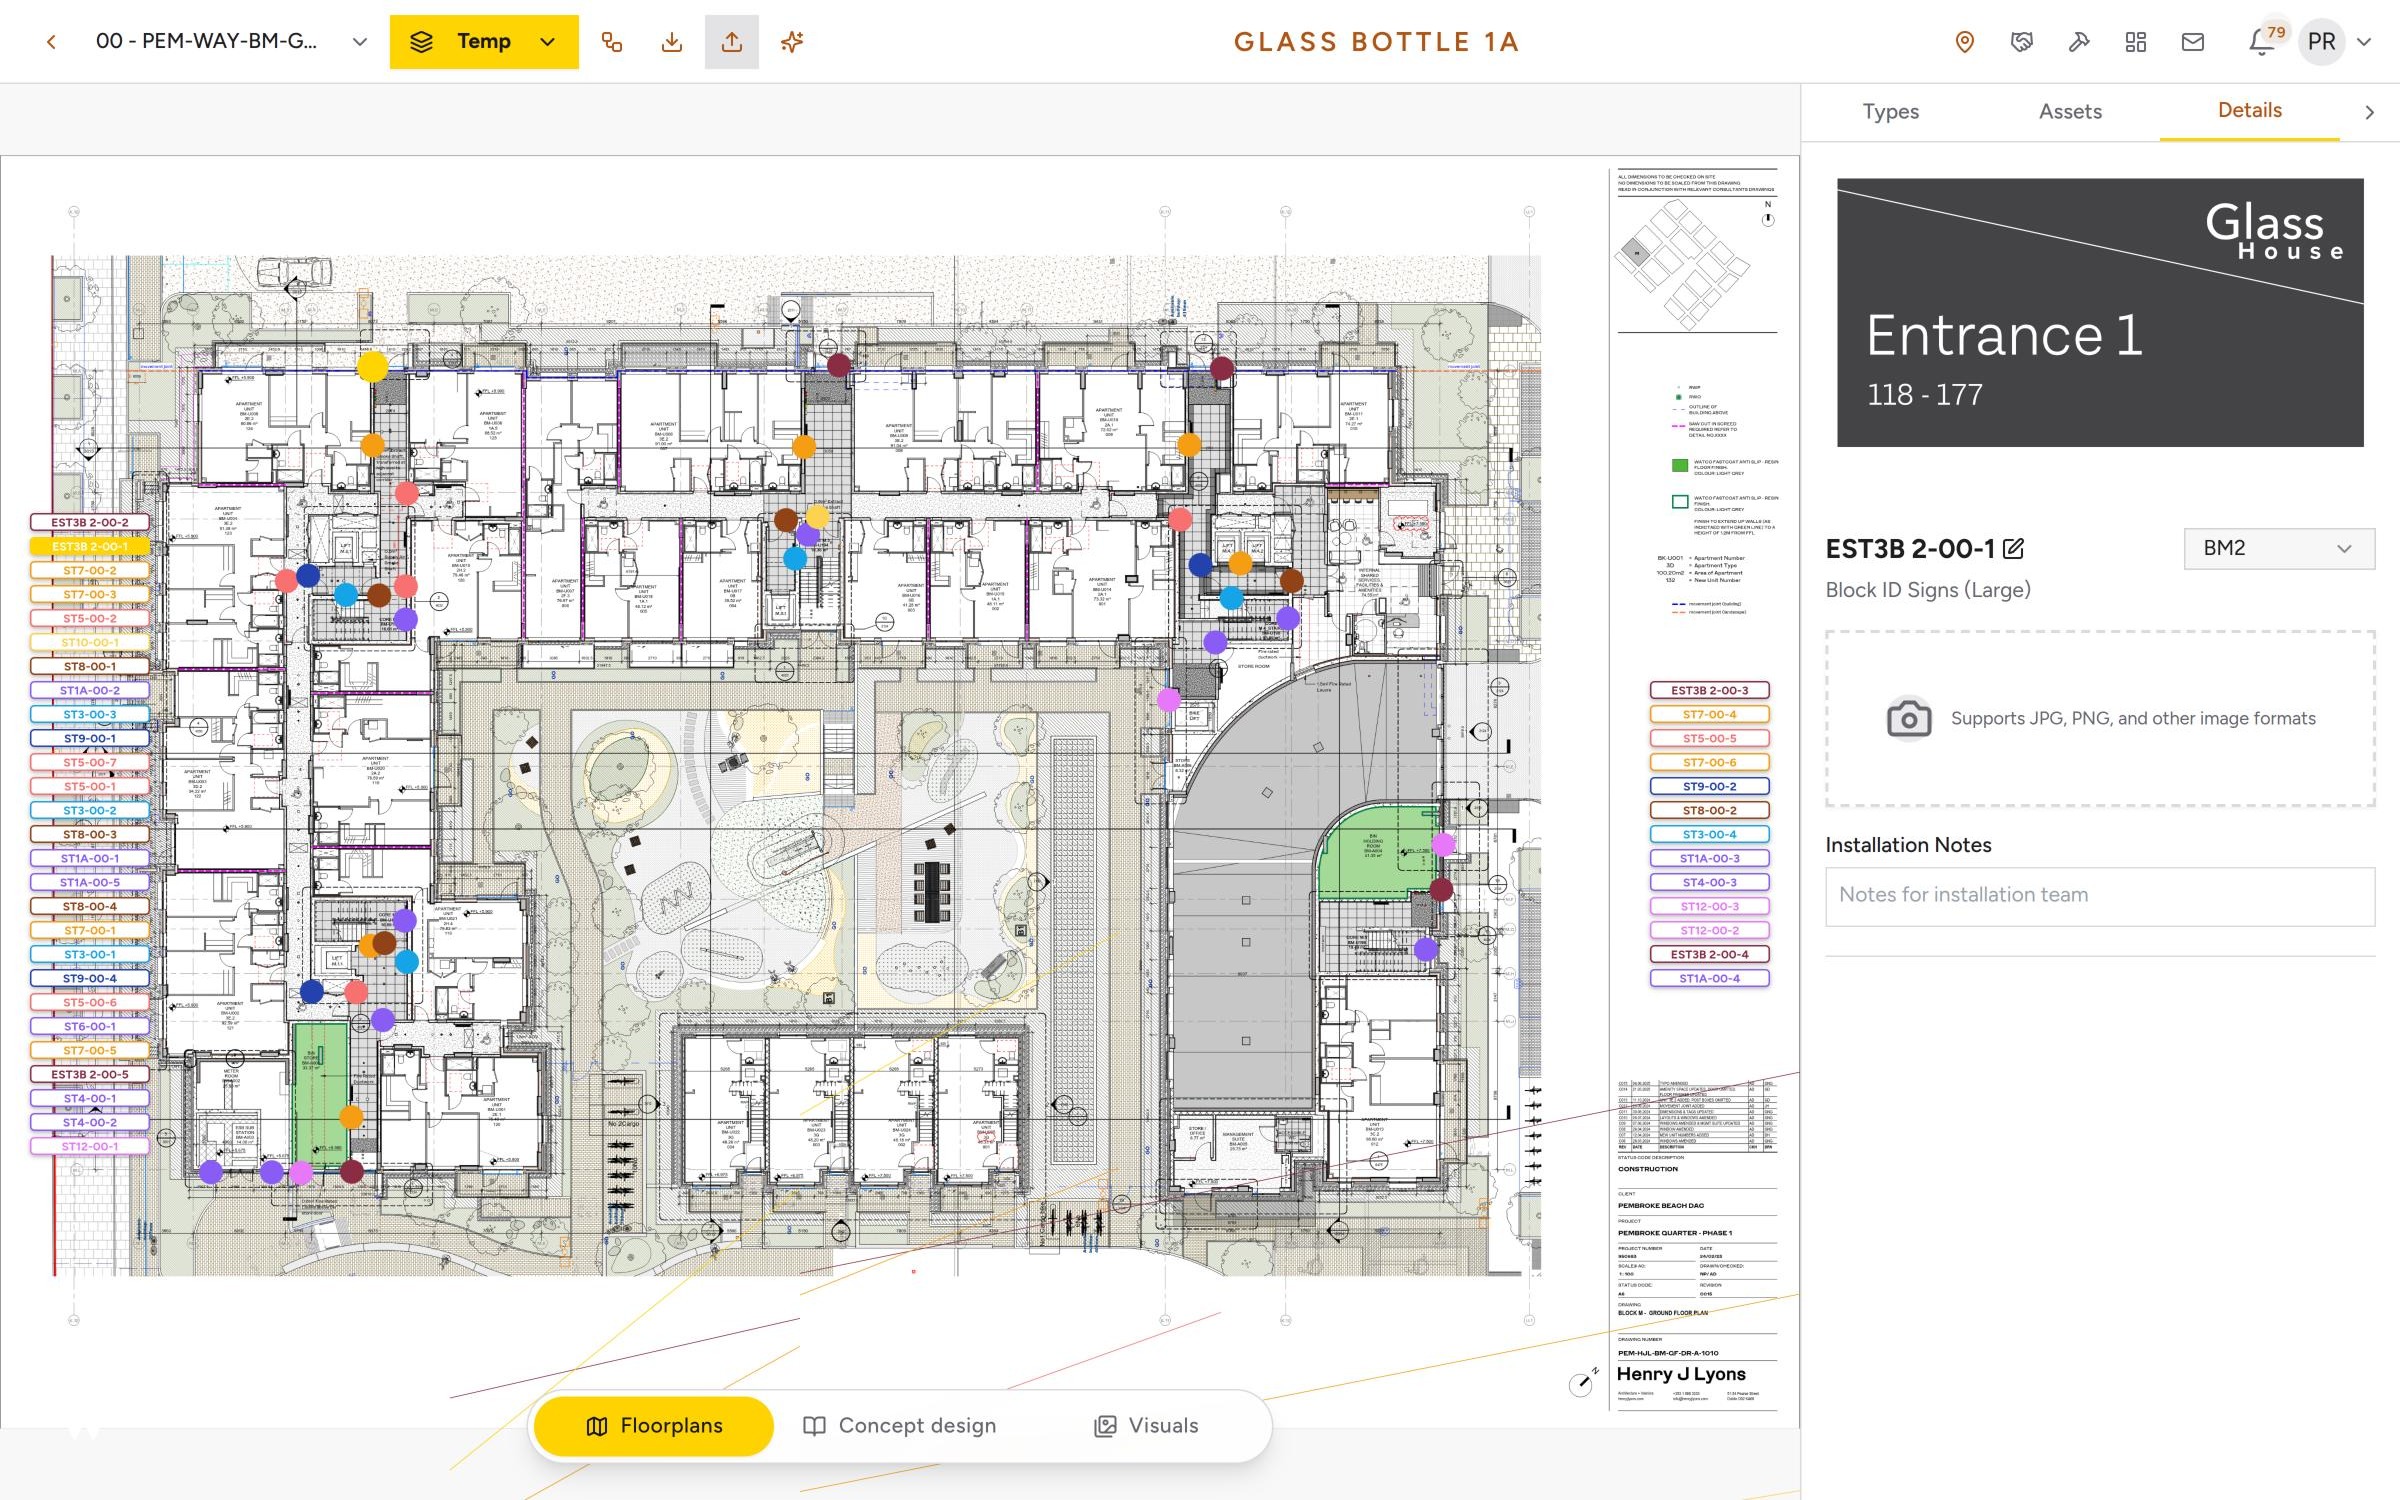Select the ST12-00-1 label in left list

click(x=90, y=1146)
